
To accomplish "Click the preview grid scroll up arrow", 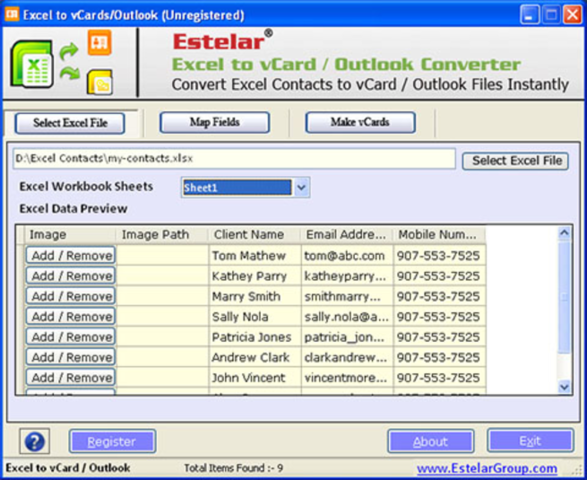I will pos(564,233).
